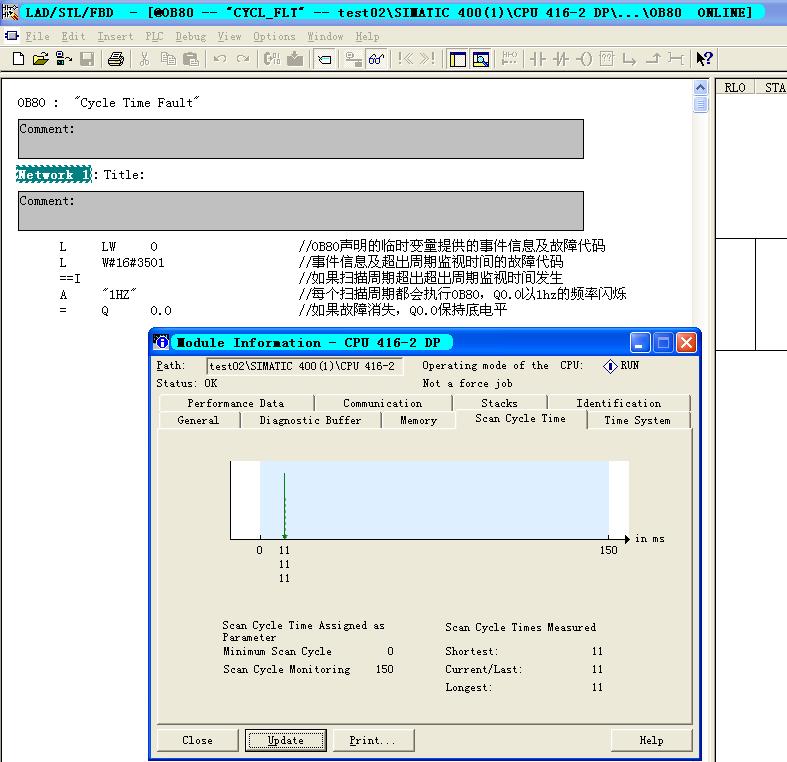Click the context Help arrow icon
Viewport: 787px width, 762px height.
704,59
